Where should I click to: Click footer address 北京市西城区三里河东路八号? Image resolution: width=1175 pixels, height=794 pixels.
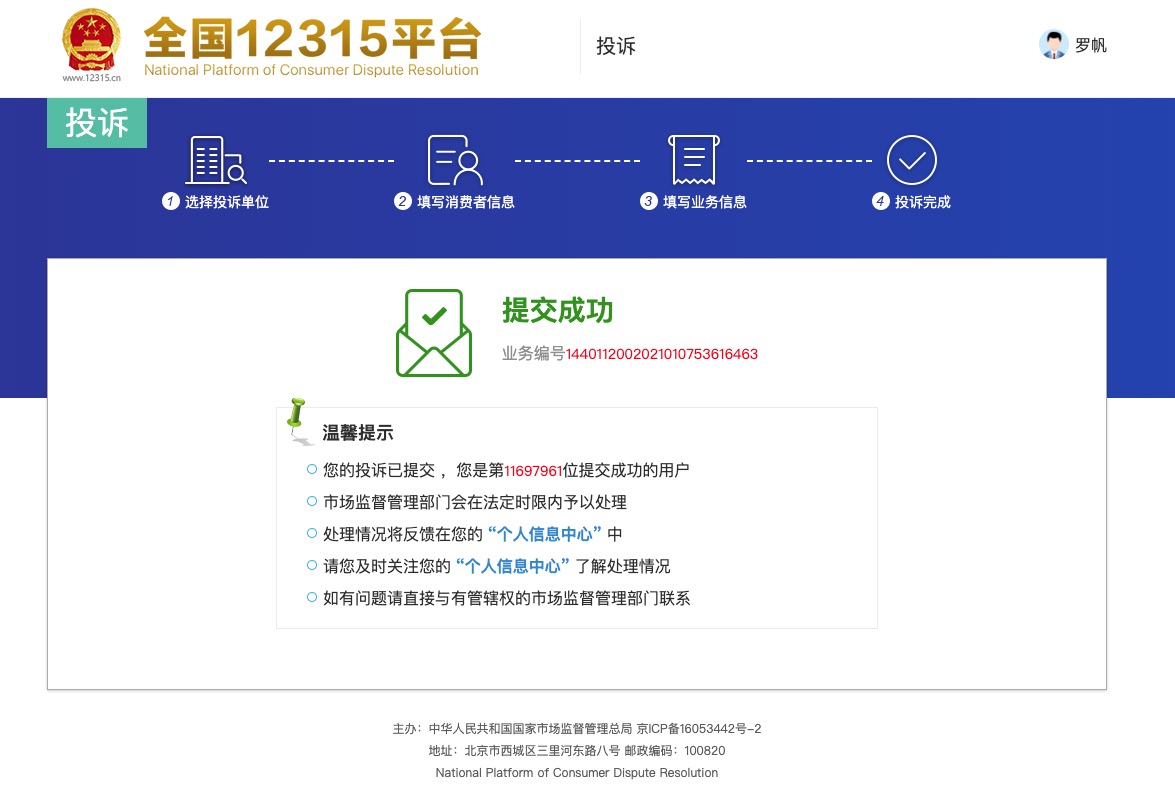coord(542,751)
